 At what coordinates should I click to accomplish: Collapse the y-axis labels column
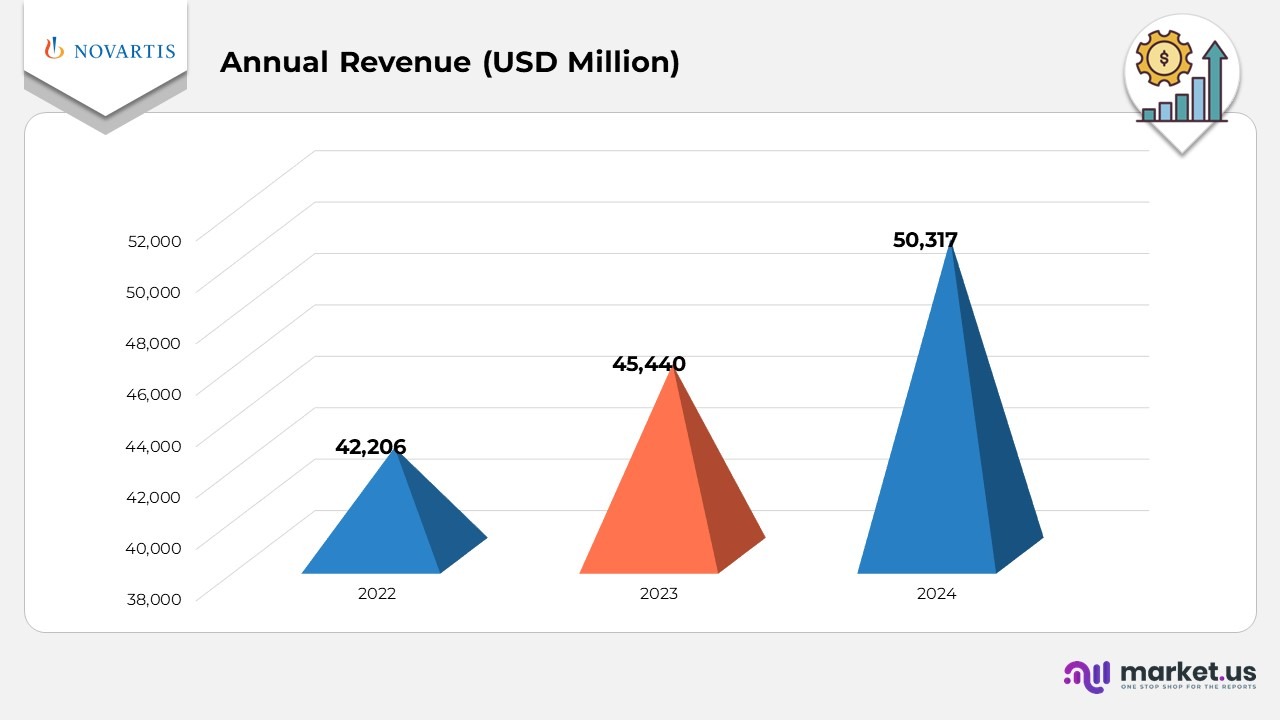click(155, 420)
